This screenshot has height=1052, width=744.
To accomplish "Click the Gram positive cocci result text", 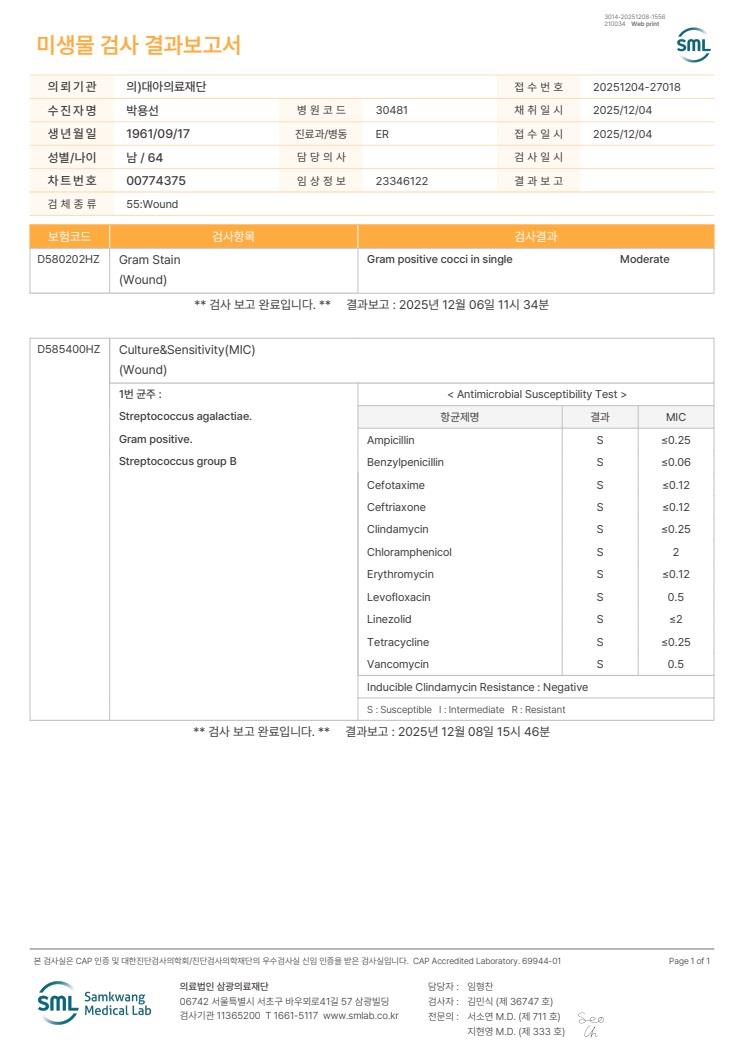I will 439,259.
